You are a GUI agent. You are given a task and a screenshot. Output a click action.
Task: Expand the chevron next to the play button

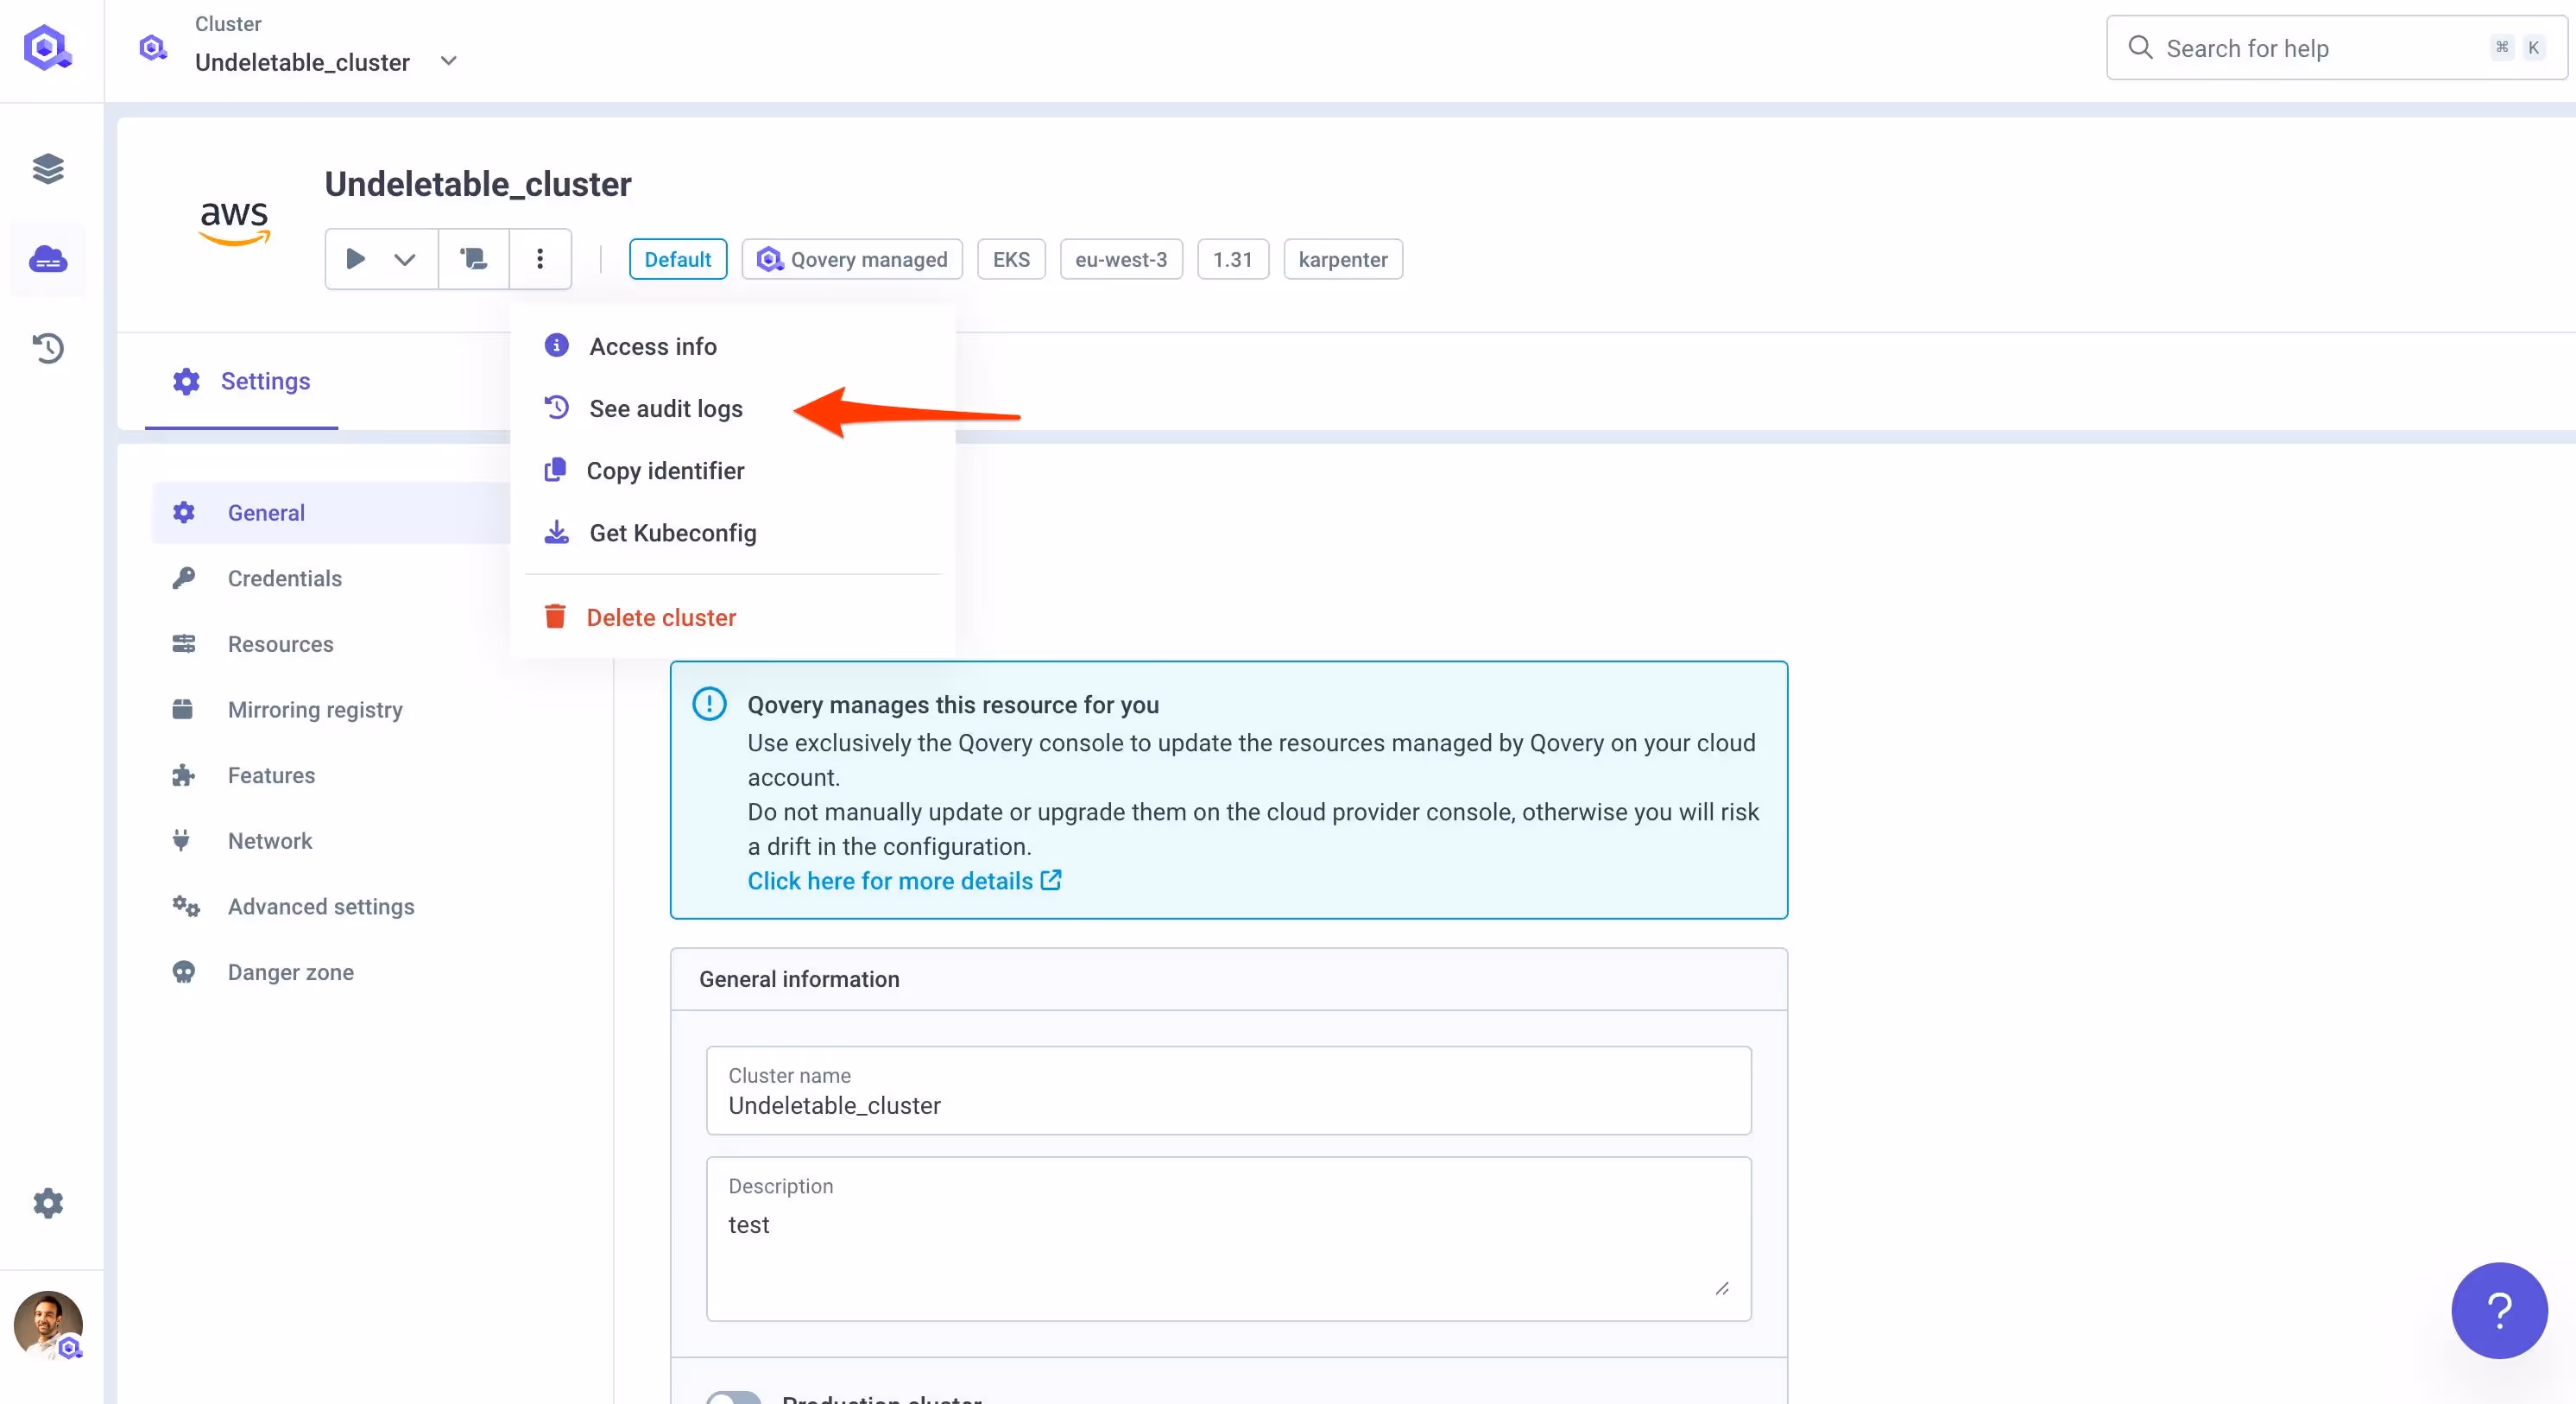click(x=405, y=259)
